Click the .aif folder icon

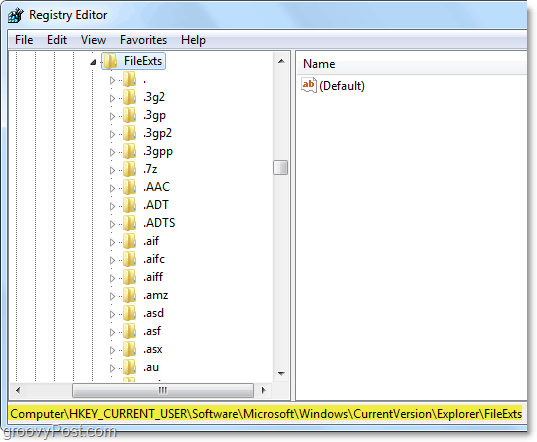click(x=129, y=241)
